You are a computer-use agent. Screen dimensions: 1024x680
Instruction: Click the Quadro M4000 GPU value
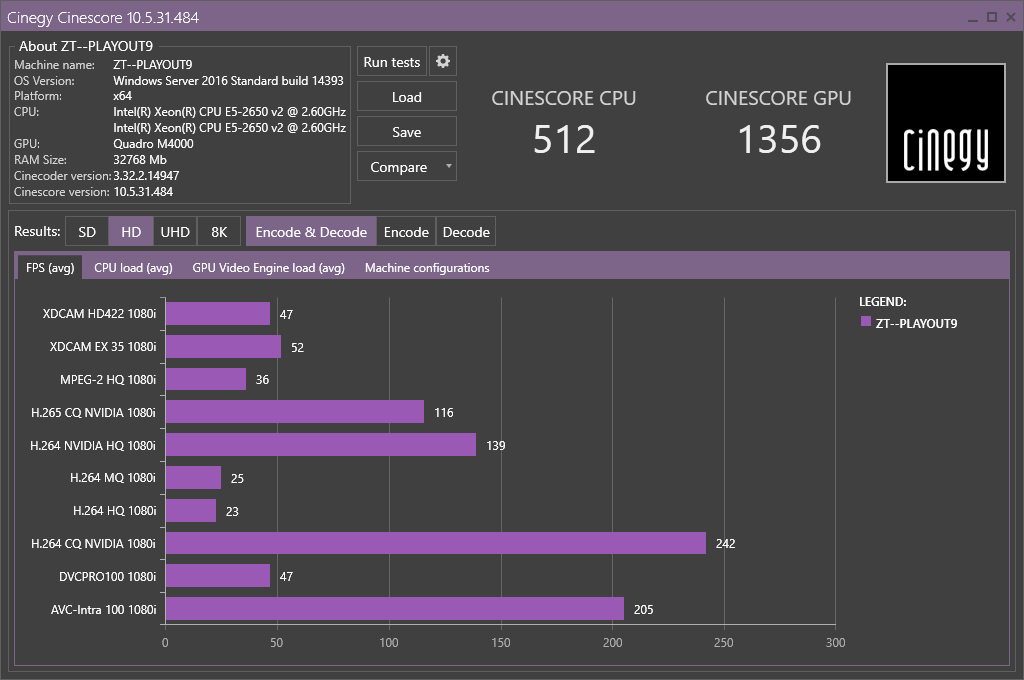(x=153, y=144)
